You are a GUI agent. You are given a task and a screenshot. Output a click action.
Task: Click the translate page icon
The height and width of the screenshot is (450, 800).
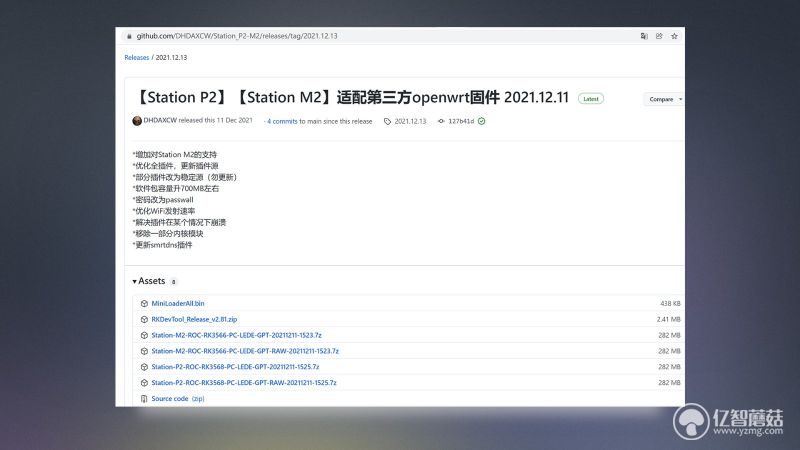(x=644, y=36)
